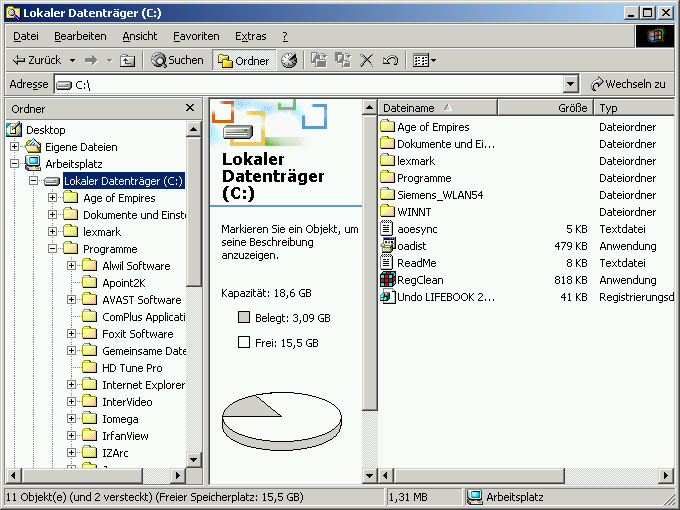Screen dimensions: 680x510
Task: Select Dokumente und Ei... folder icon in list
Action: click(x=387, y=144)
